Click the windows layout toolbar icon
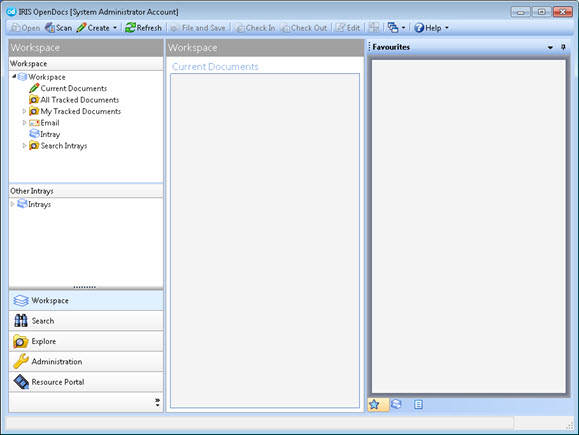 [x=393, y=28]
